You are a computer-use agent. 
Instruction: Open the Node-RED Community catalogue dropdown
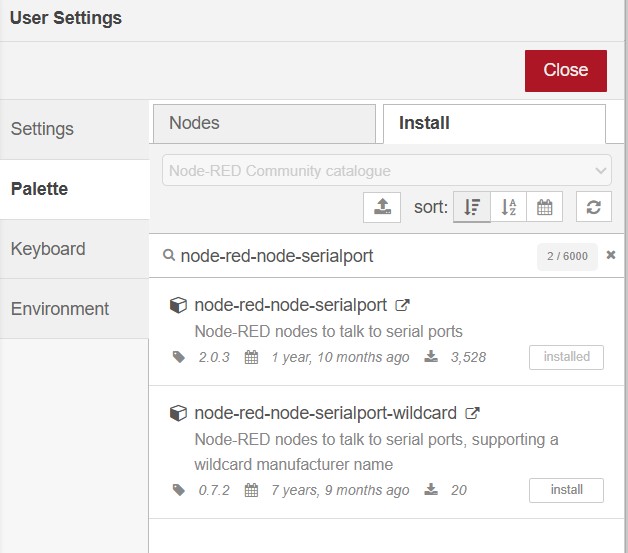[x=386, y=170]
